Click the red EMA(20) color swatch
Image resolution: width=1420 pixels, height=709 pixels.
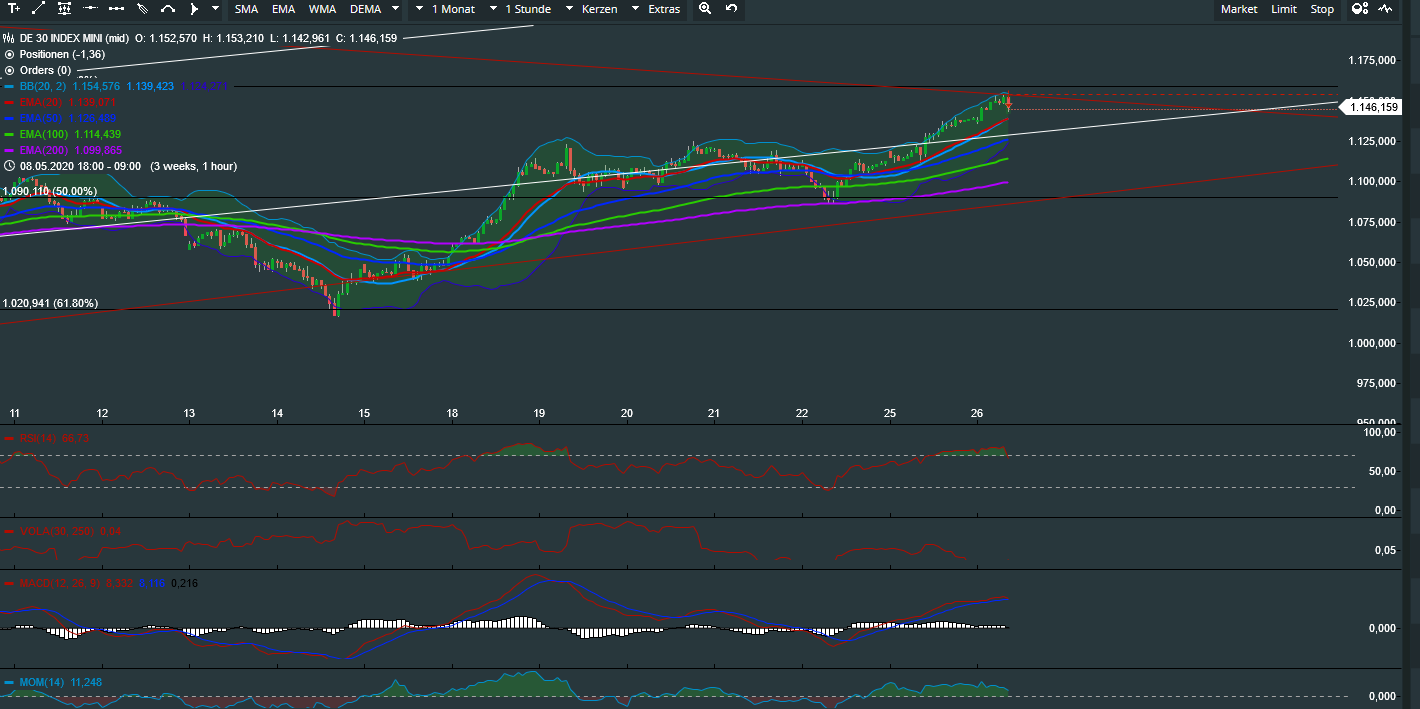[9, 102]
